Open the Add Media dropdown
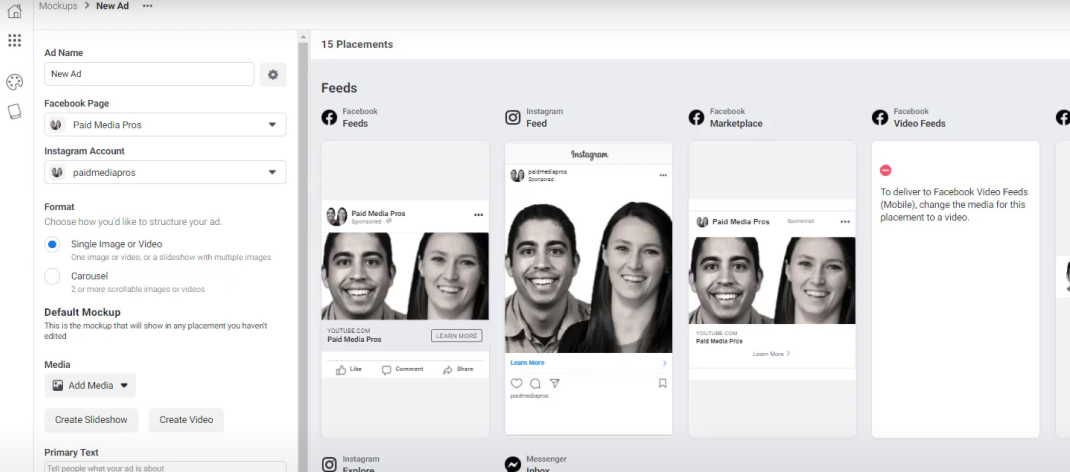 pos(90,385)
